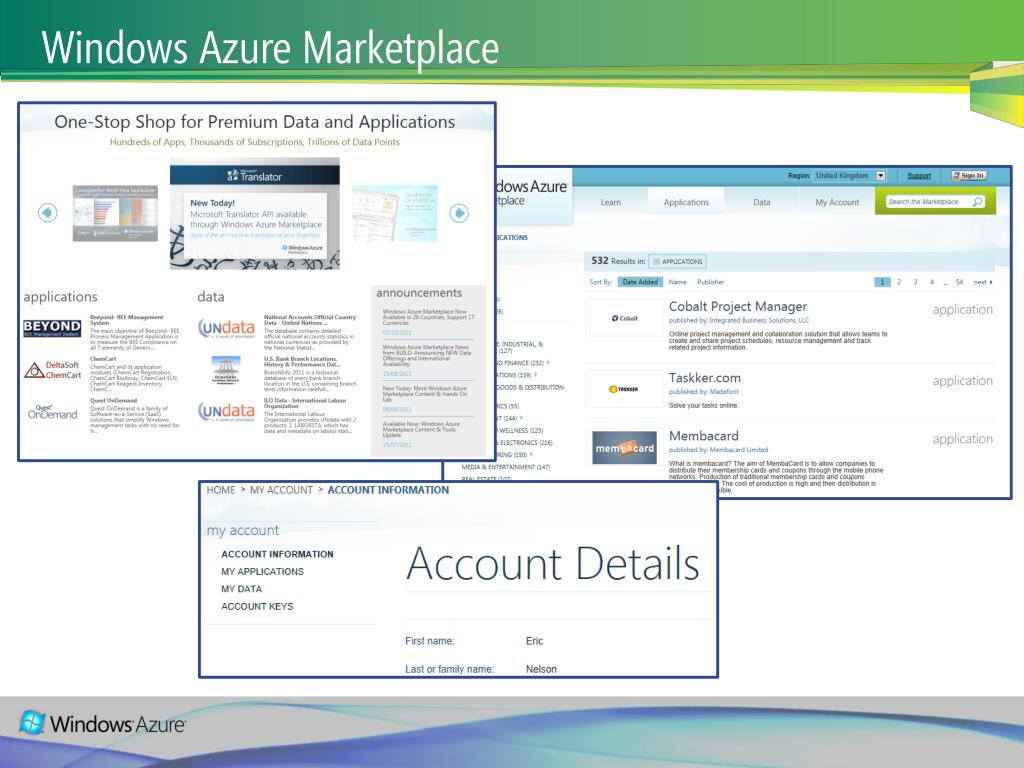Click publisher Madeforit link

pos(724,392)
